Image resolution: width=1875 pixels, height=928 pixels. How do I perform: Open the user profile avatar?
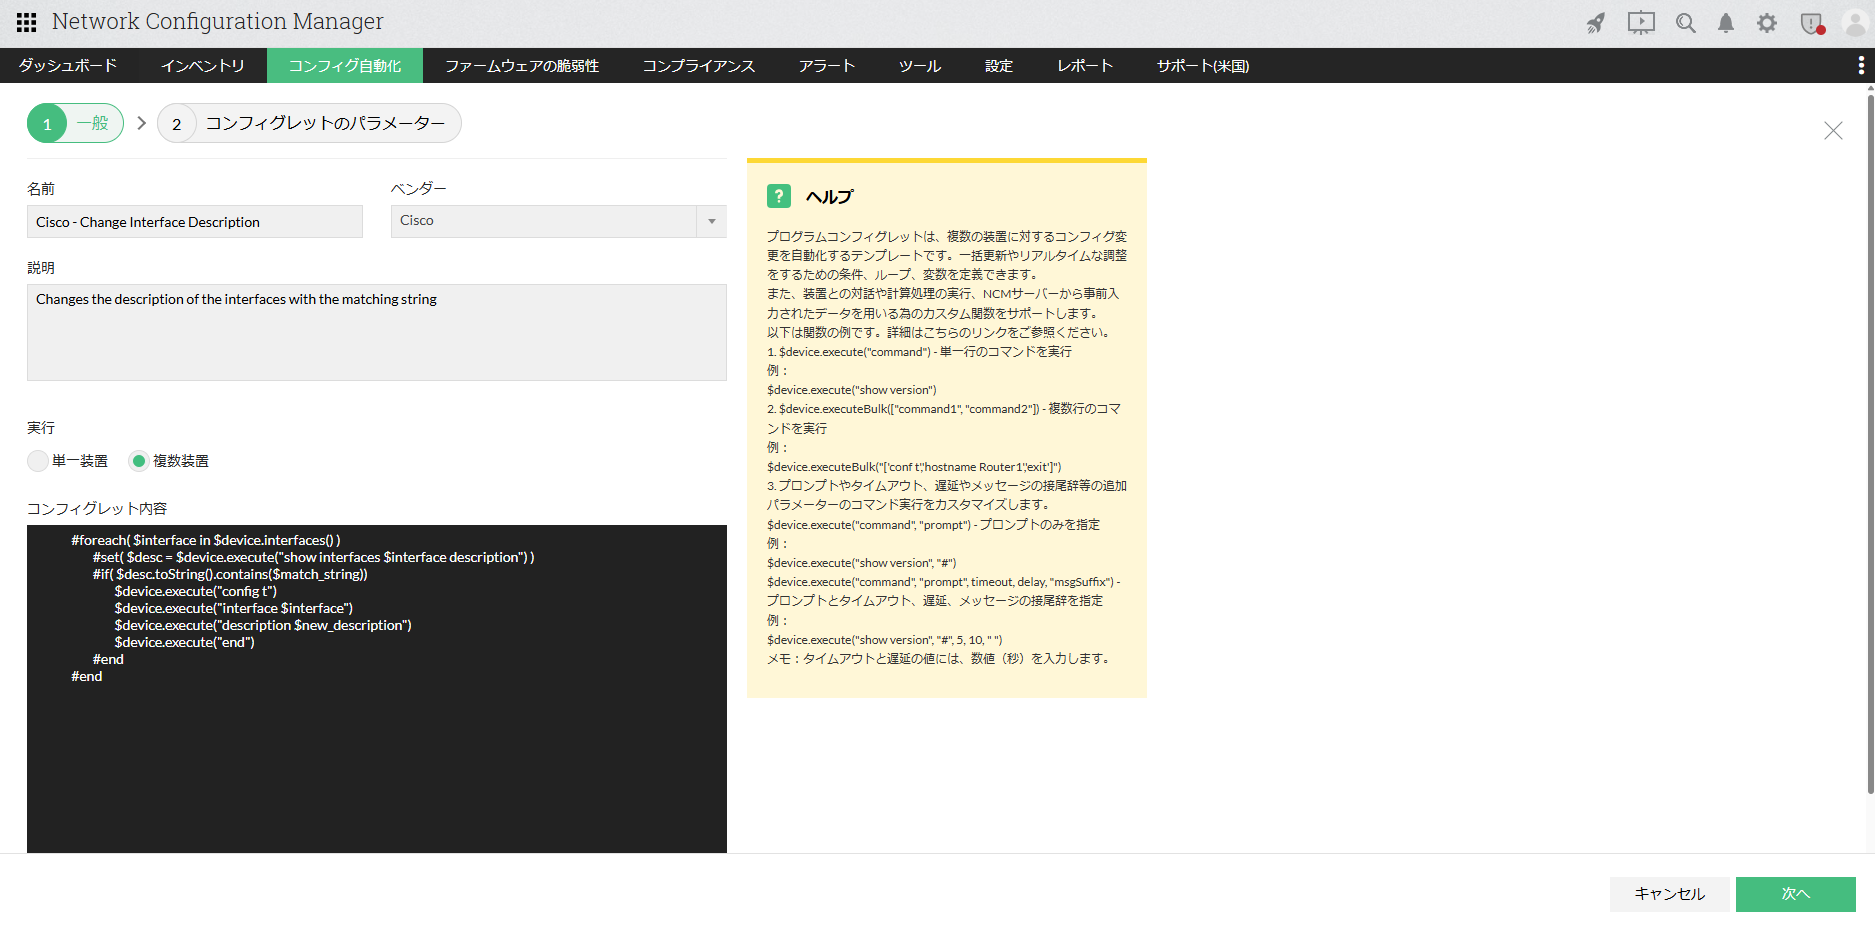click(x=1854, y=23)
